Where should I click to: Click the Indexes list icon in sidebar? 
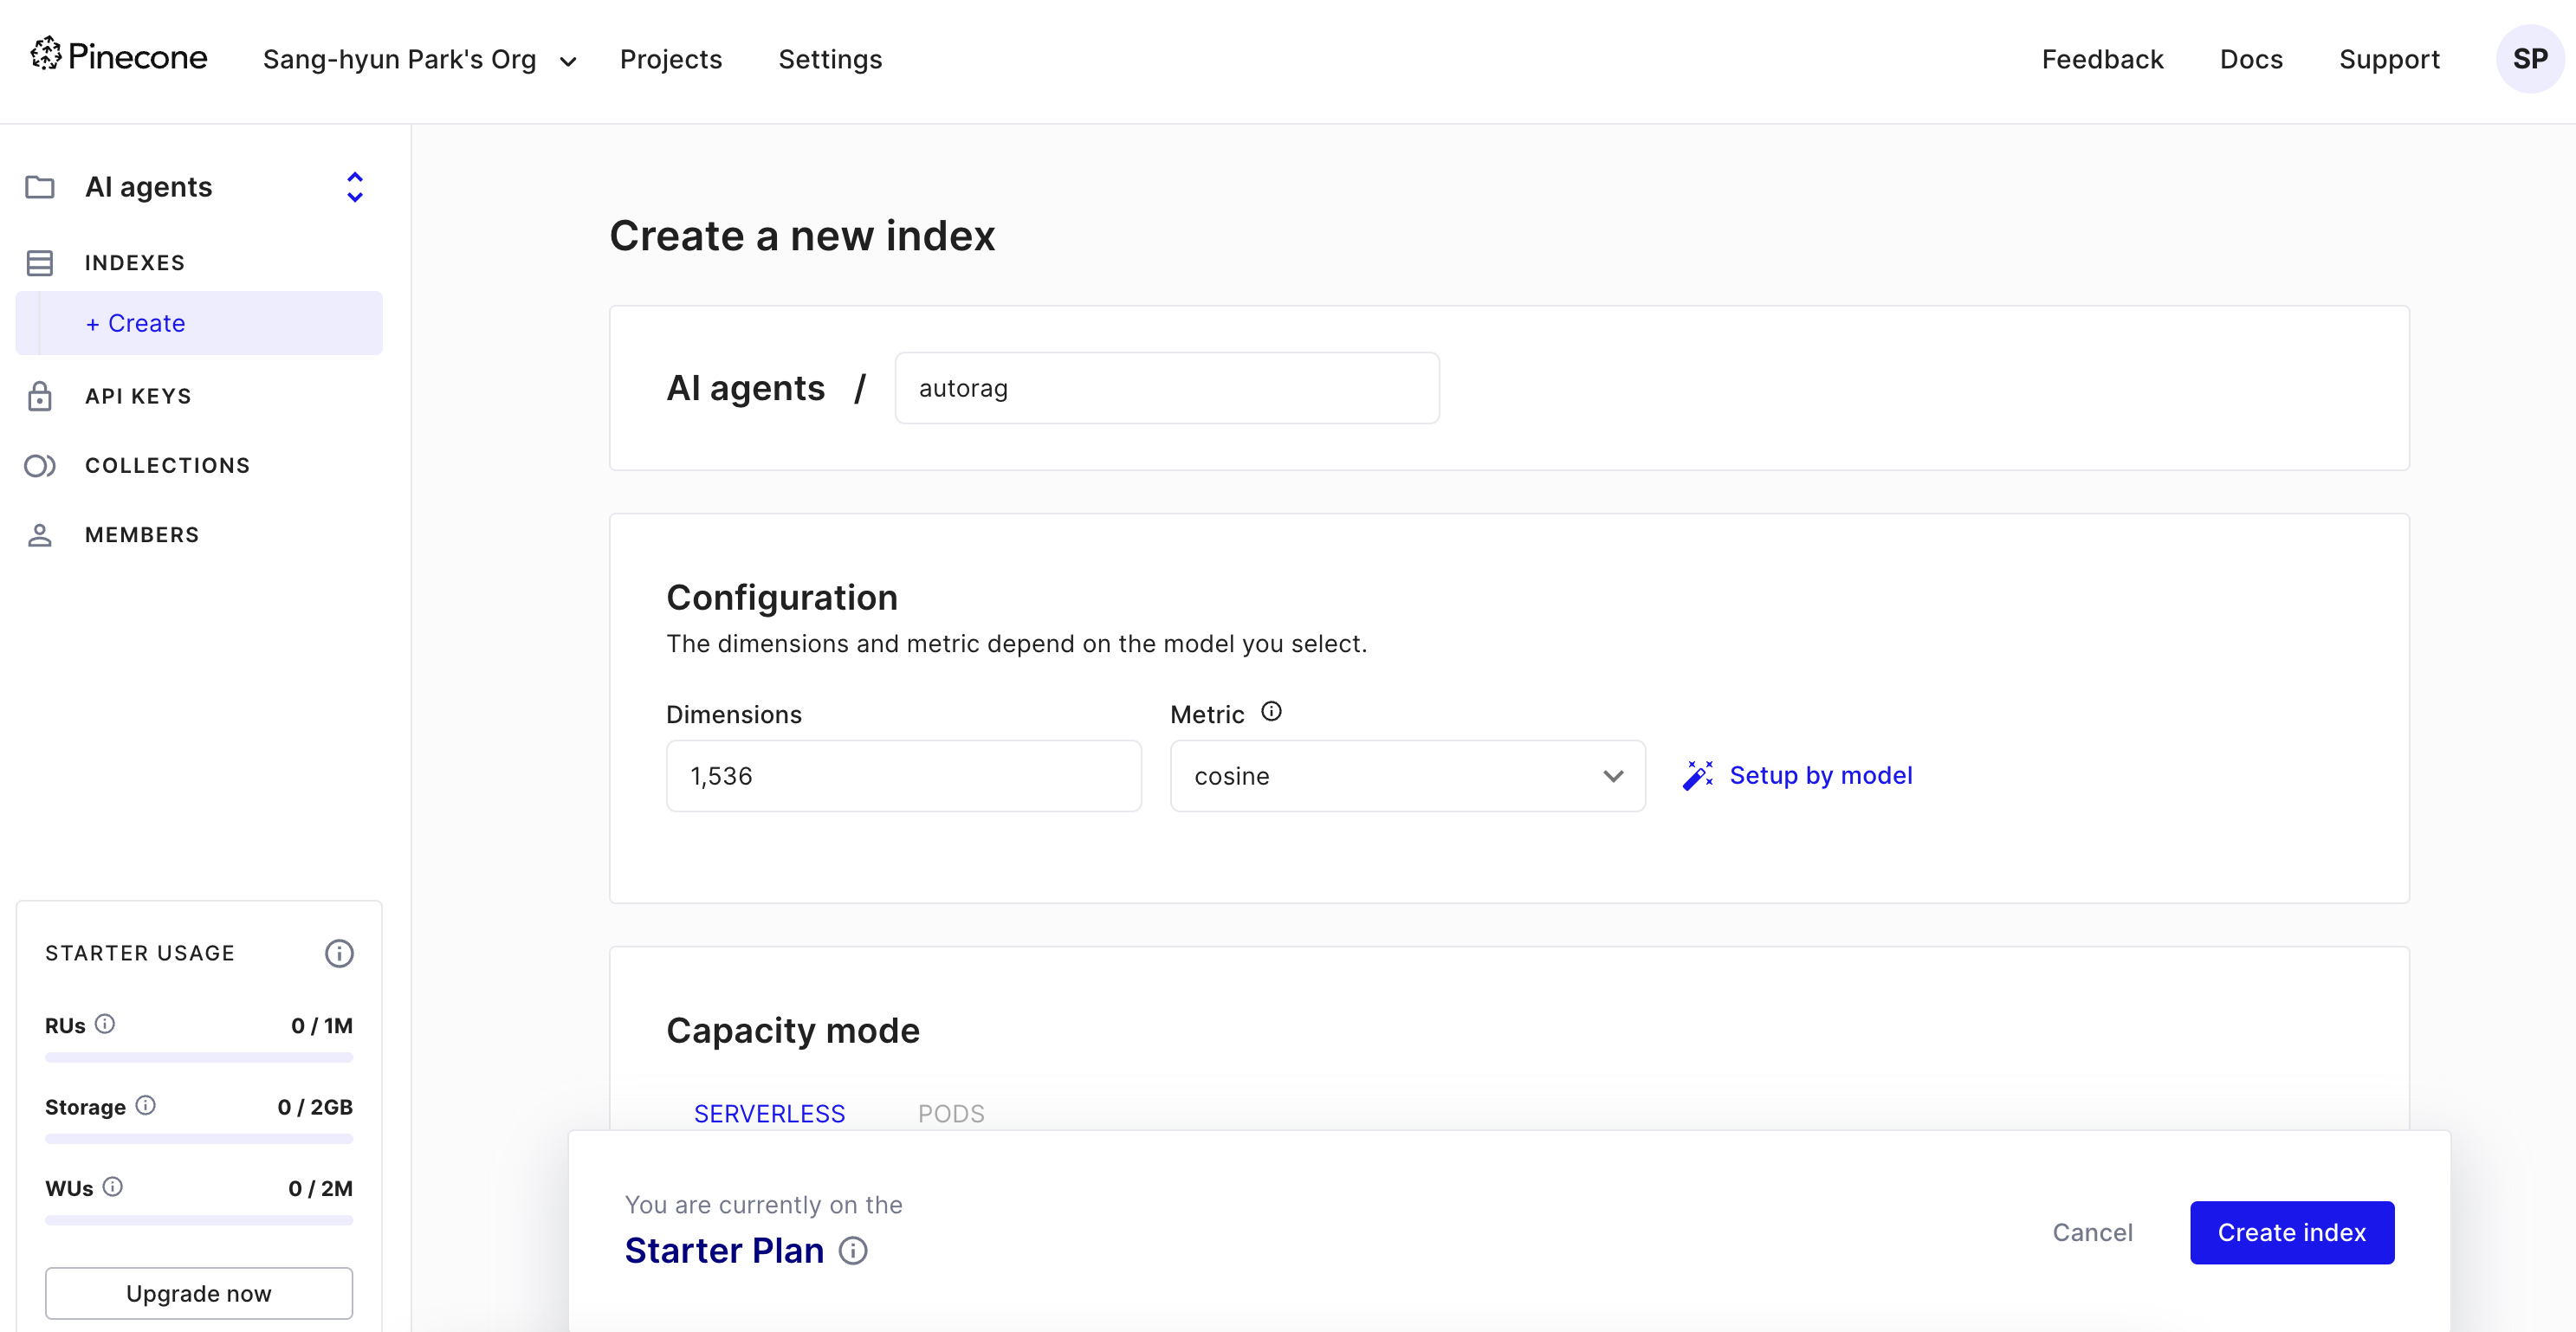[x=40, y=263]
